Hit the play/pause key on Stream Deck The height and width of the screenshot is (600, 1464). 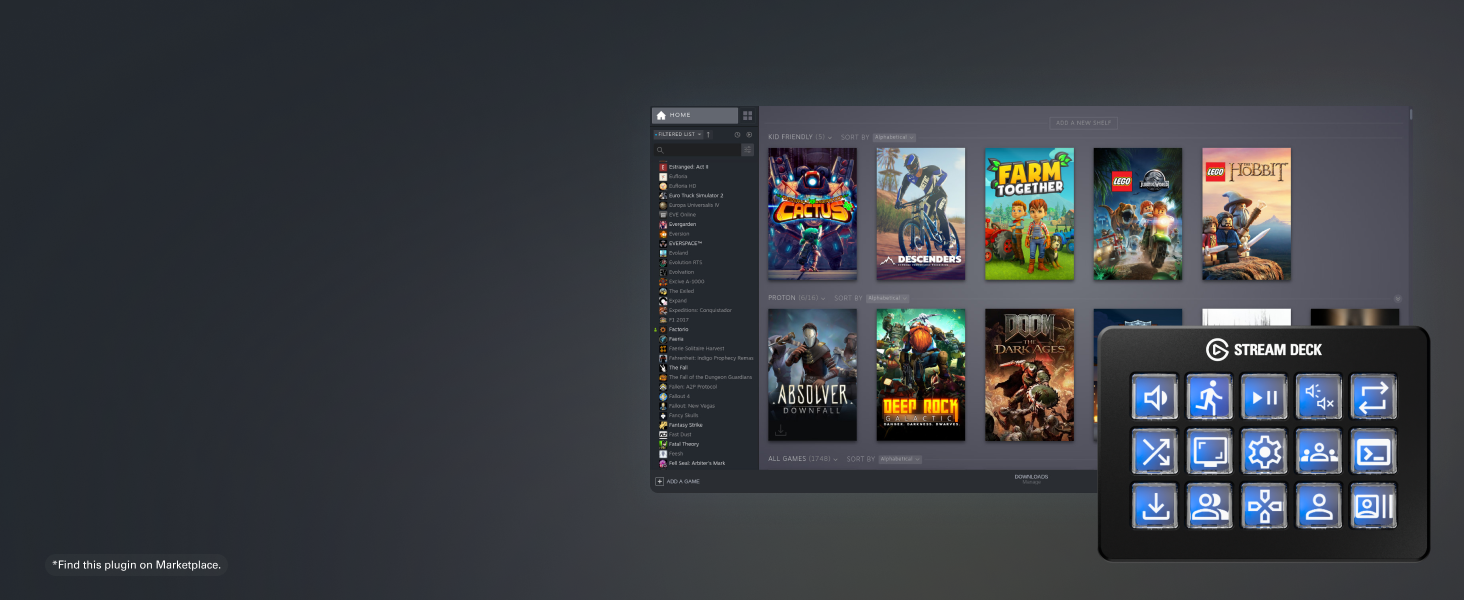[x=1264, y=397]
